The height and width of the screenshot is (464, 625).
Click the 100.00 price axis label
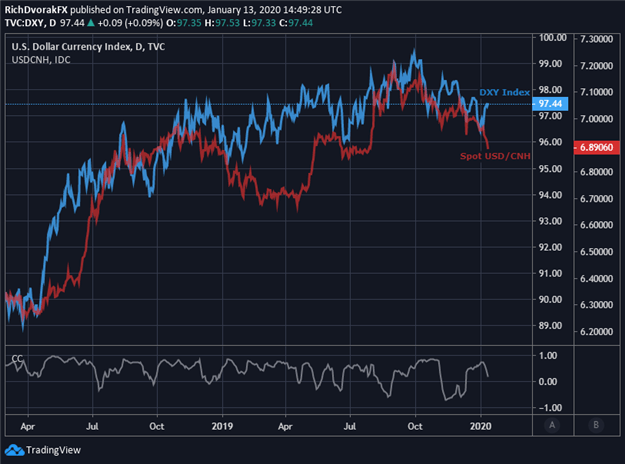(x=552, y=38)
